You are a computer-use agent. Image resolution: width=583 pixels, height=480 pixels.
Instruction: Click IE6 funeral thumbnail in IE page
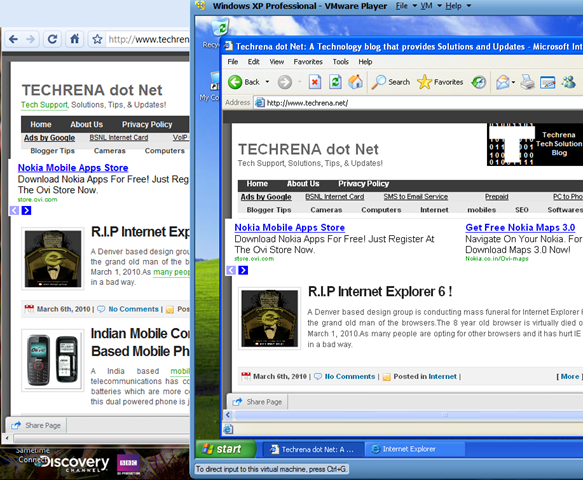pyautogui.click(x=269, y=319)
